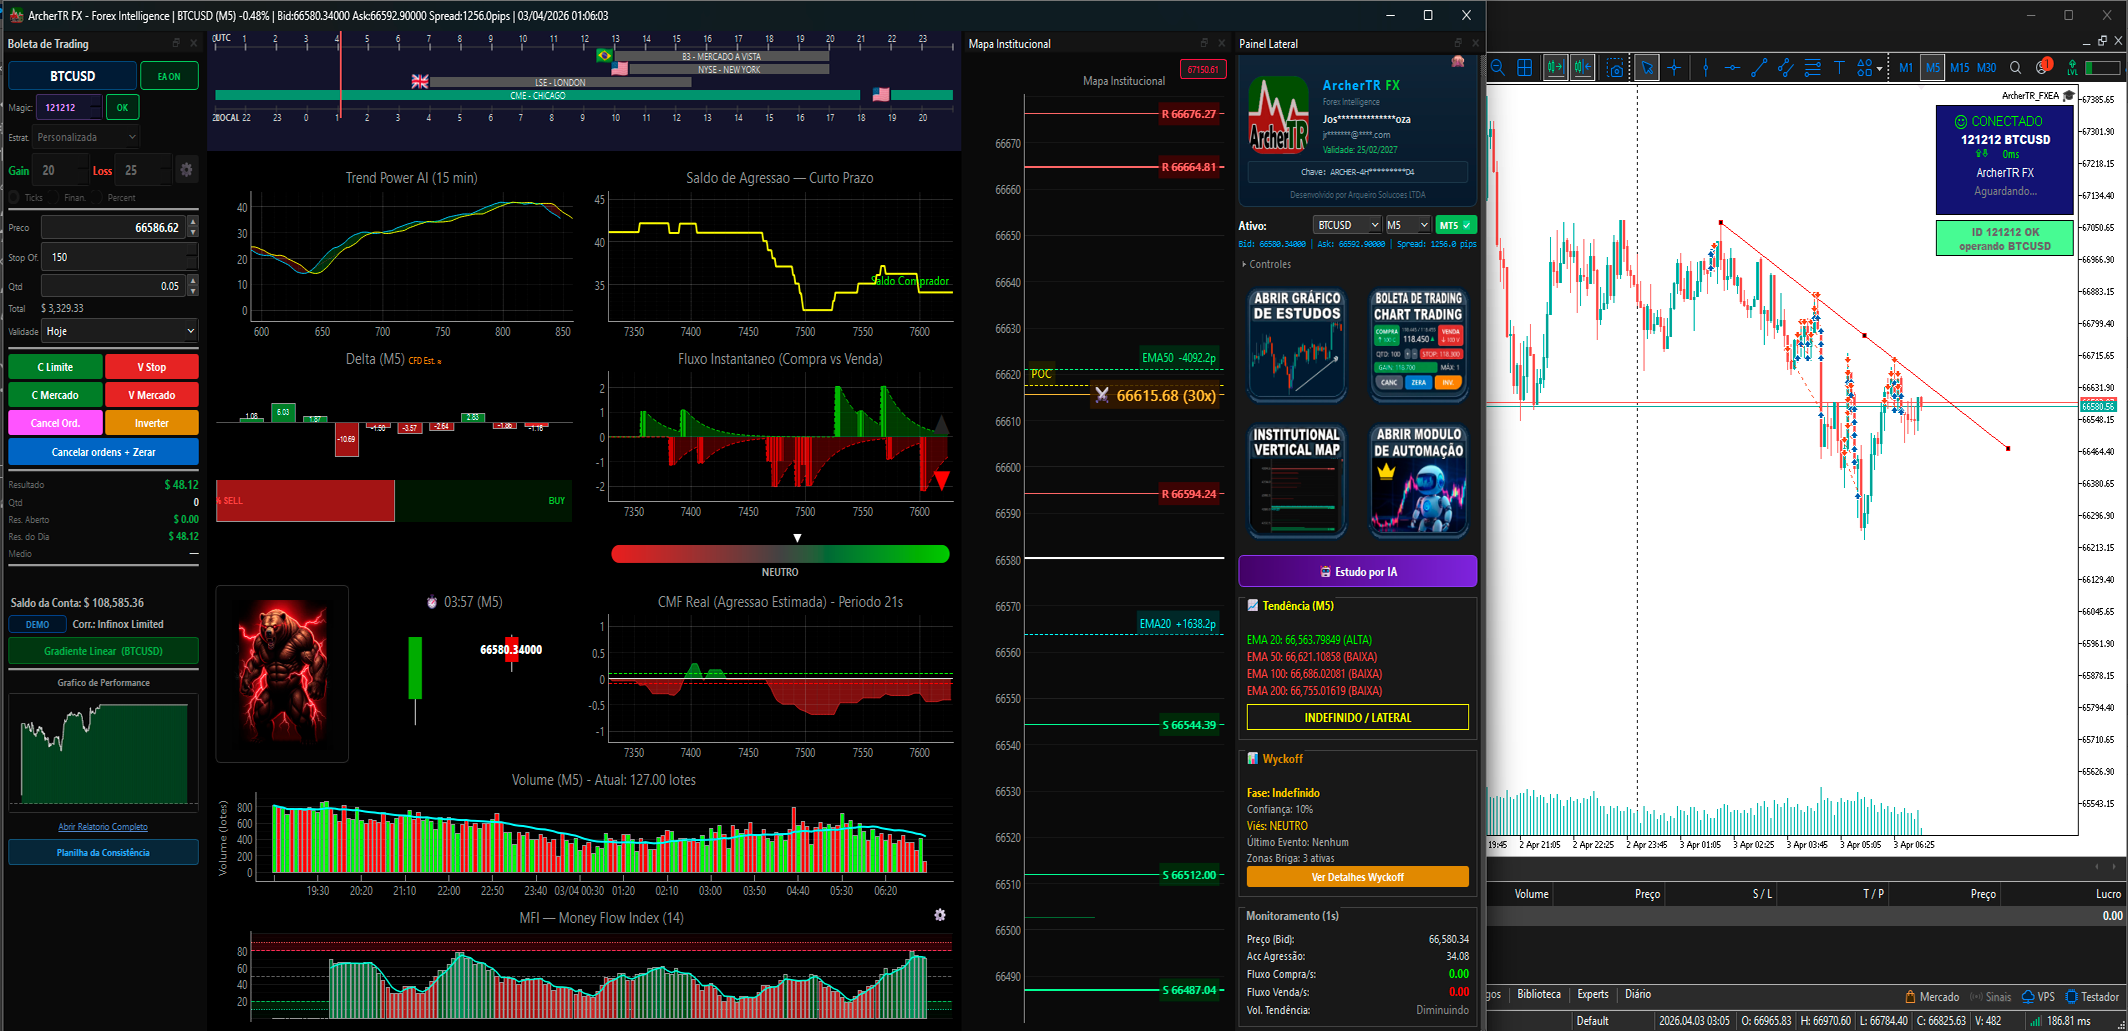The image size is (2128, 1031).
Task: Click the V Stop sell stop button
Action: [x=152, y=367]
